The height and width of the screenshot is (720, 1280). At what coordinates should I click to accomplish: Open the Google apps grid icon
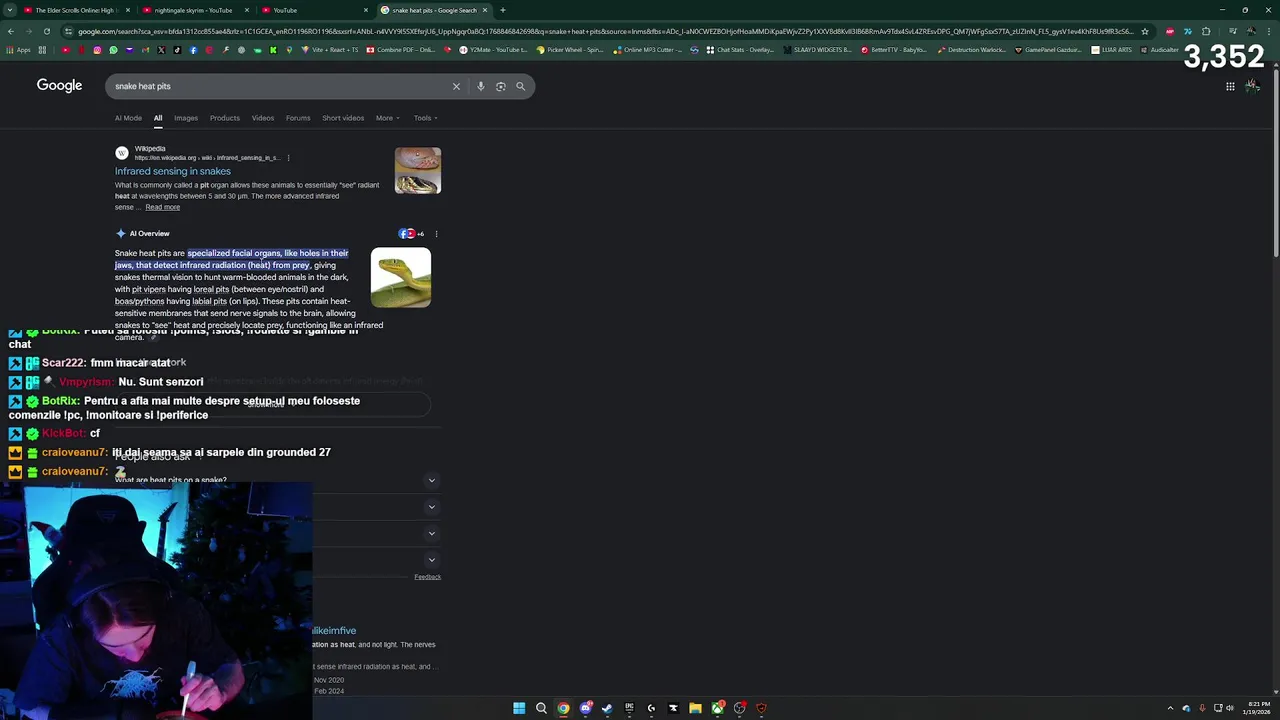[1230, 86]
